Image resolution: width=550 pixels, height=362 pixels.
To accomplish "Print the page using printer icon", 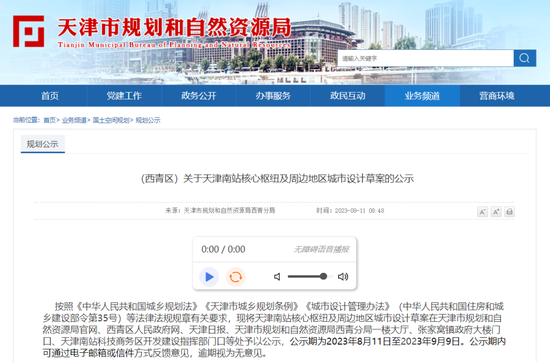I will pos(510,212).
